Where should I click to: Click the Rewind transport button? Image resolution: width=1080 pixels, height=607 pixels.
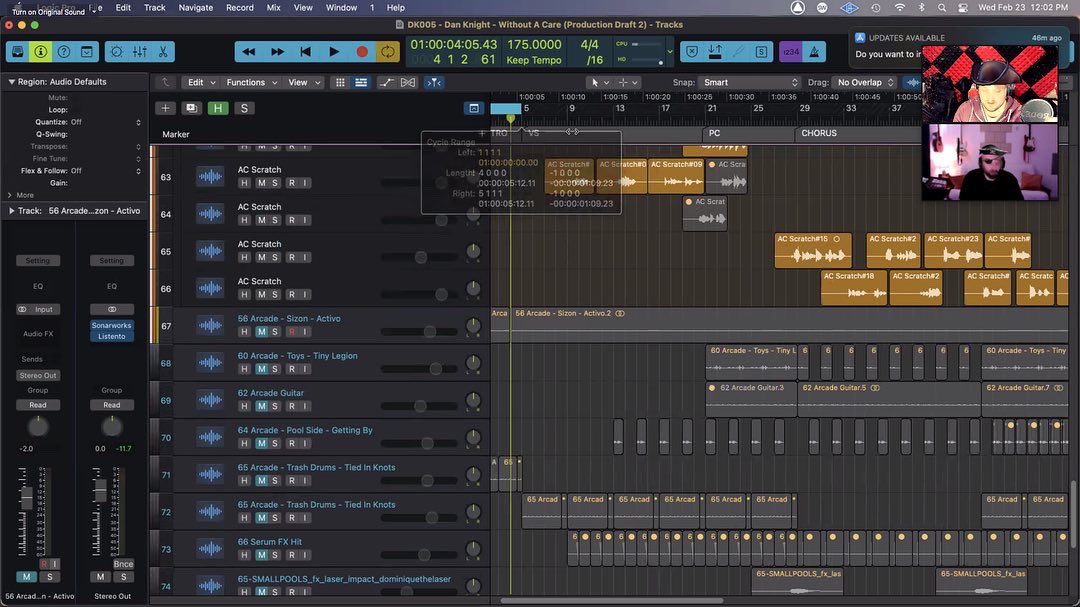[249, 52]
